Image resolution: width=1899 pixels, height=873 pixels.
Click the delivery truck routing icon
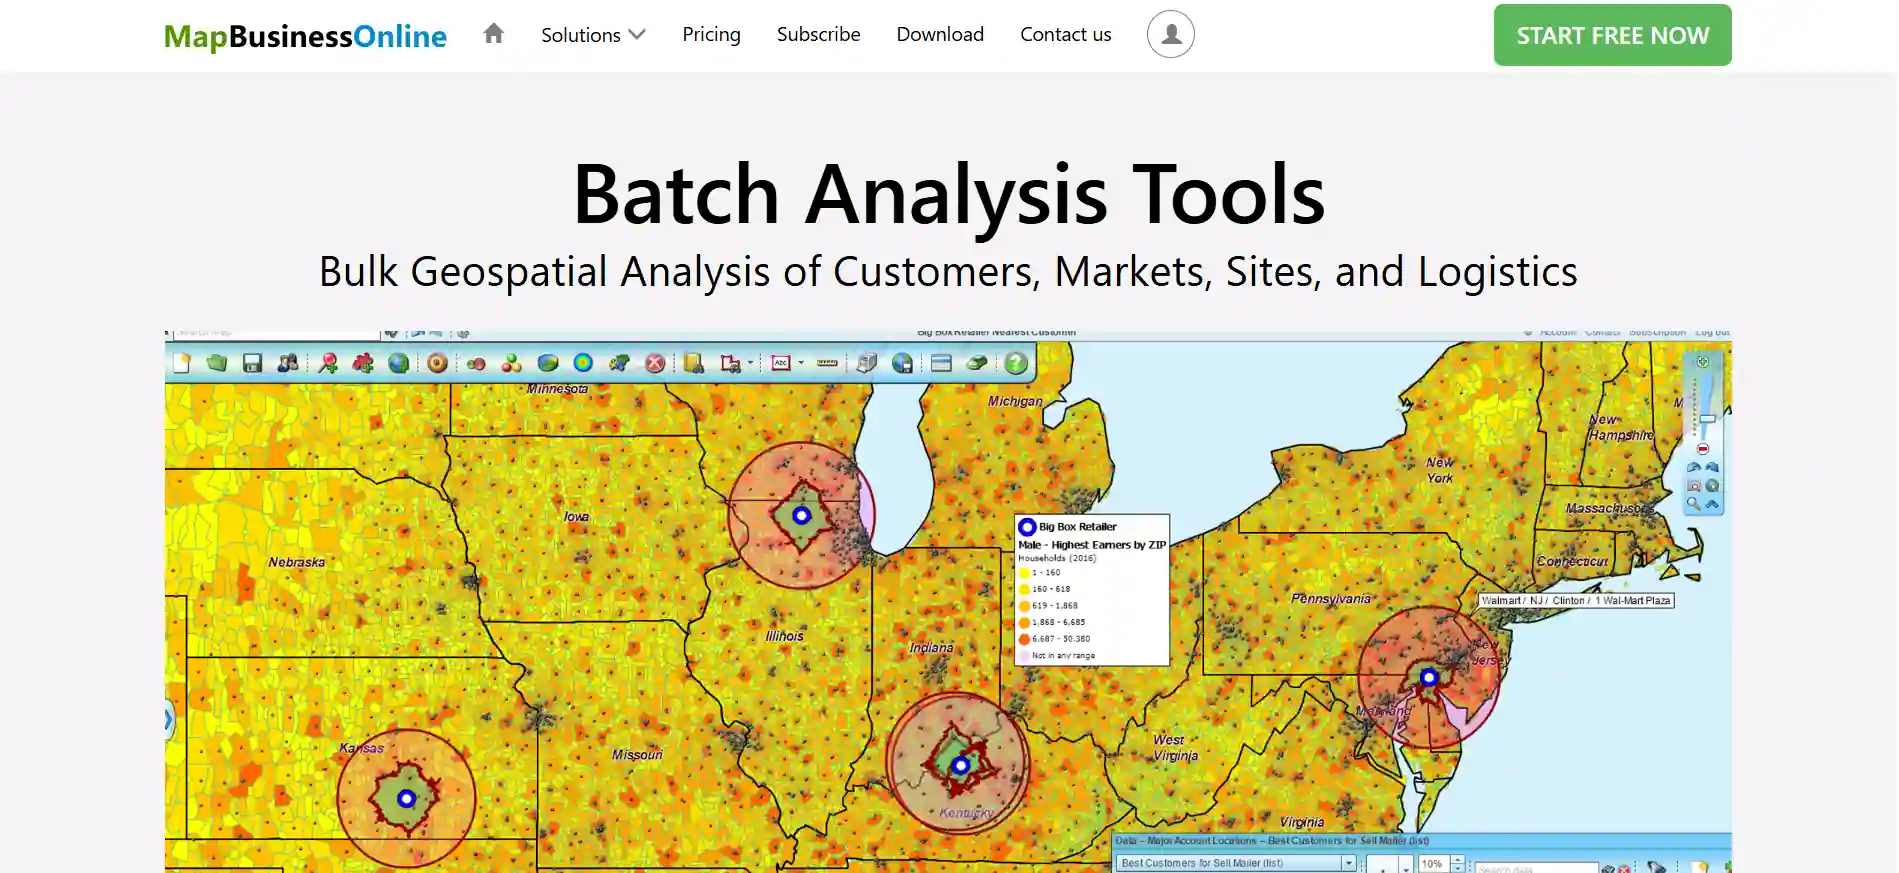pyautogui.click(x=730, y=363)
